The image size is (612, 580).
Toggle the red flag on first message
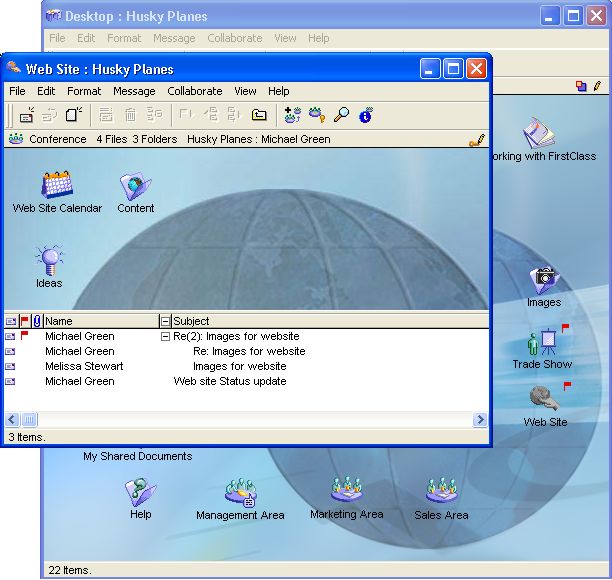pos(25,337)
